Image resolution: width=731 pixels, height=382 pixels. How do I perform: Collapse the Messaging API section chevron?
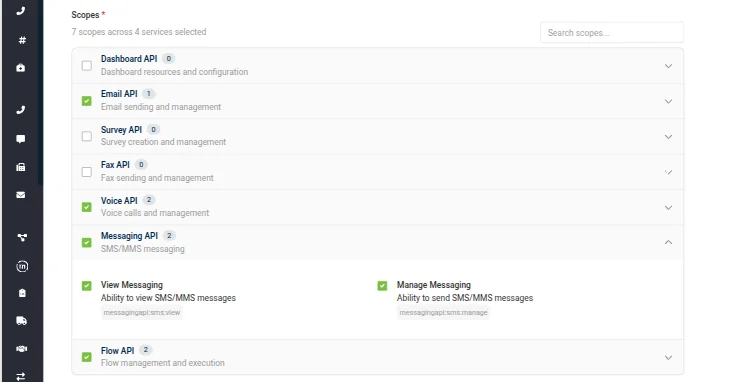click(668, 242)
